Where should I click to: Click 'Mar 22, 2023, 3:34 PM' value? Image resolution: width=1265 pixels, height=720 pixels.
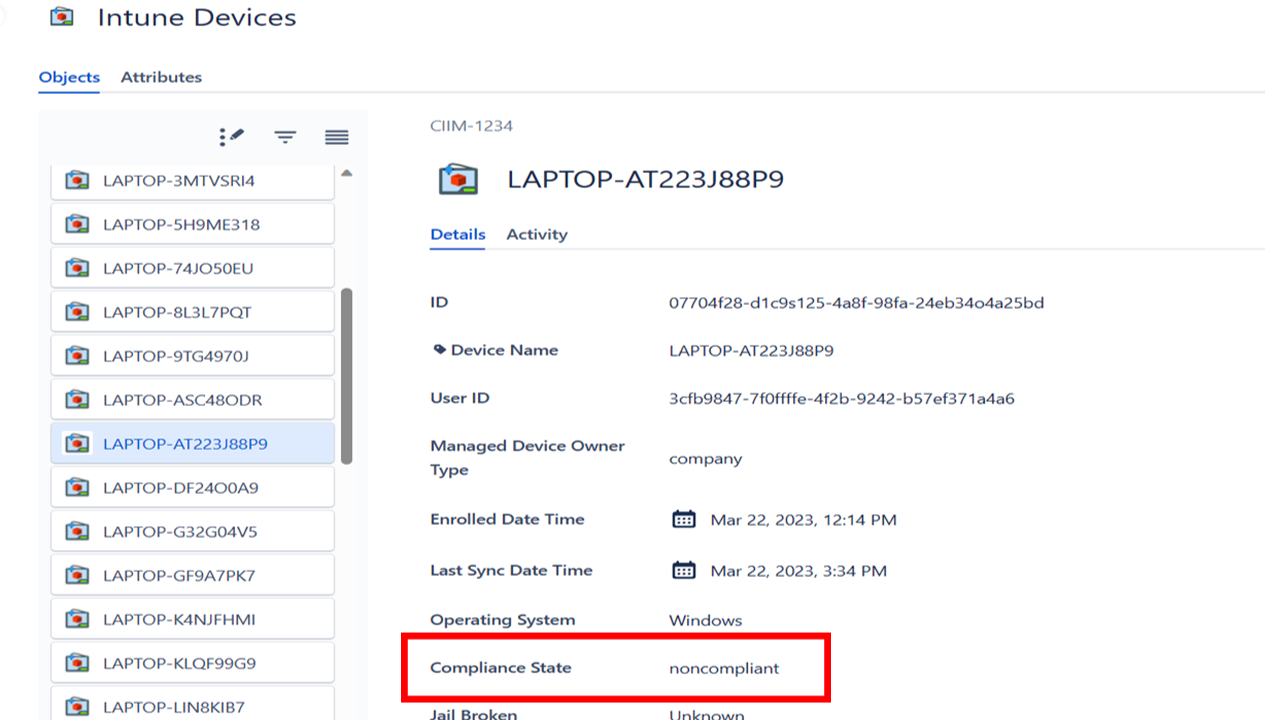[x=798, y=571]
